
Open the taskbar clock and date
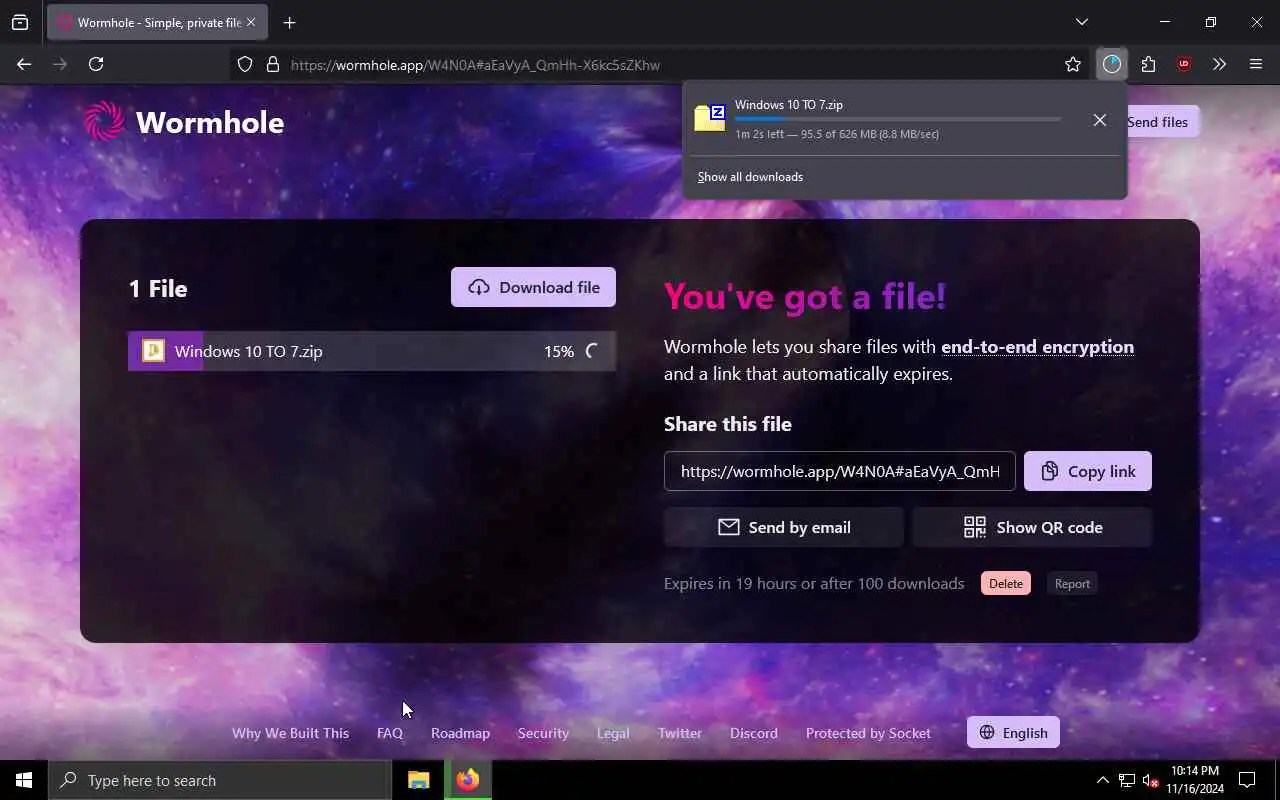(x=1194, y=780)
